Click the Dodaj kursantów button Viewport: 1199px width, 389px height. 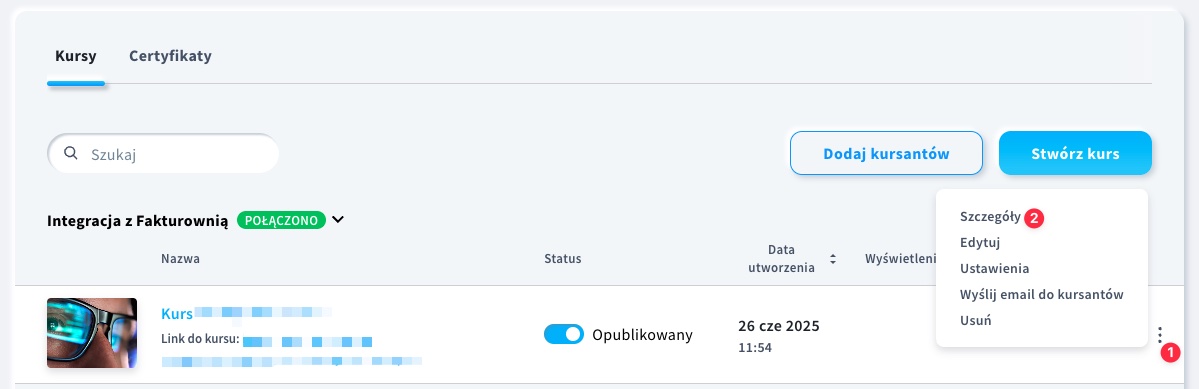(886, 154)
